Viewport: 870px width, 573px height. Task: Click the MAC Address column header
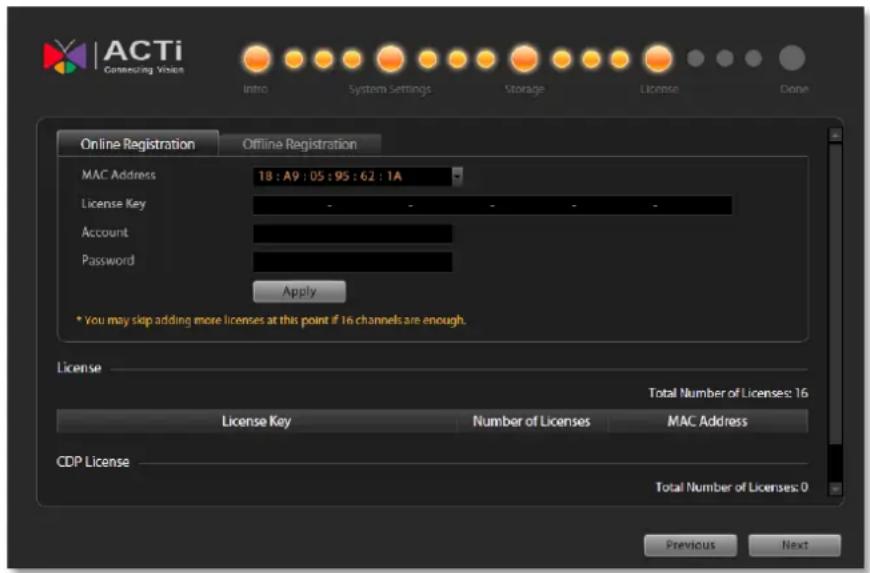coord(707,422)
